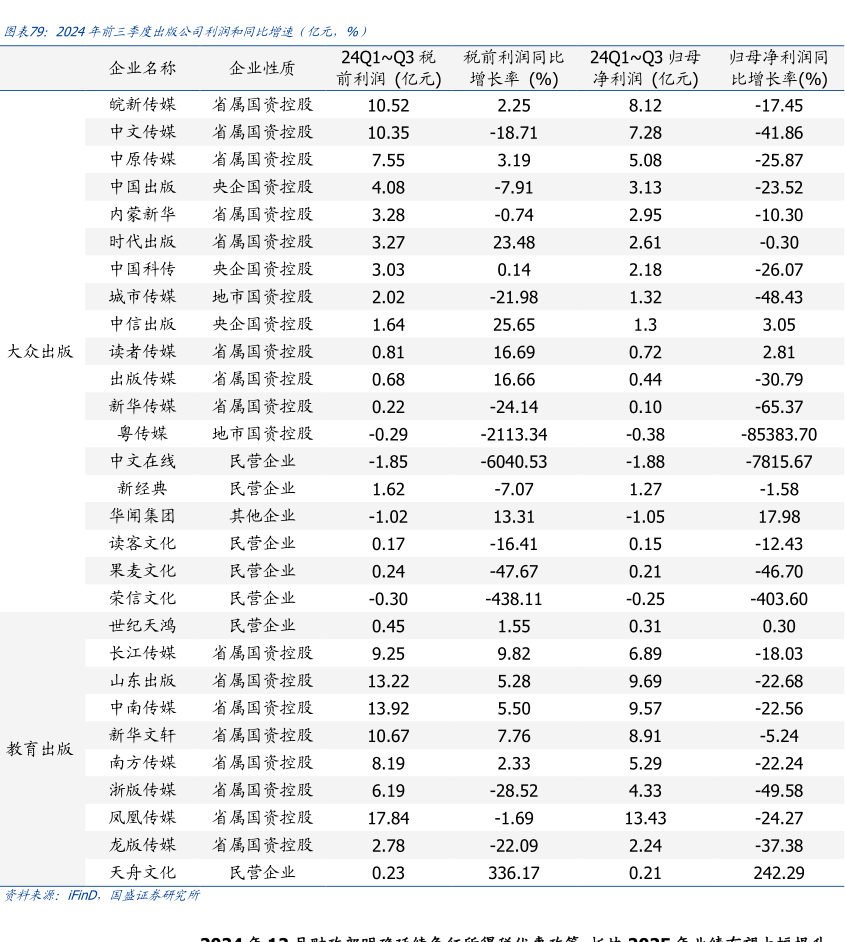
Task: Select the 皖新传媒 company name cell
Action: coord(142,105)
